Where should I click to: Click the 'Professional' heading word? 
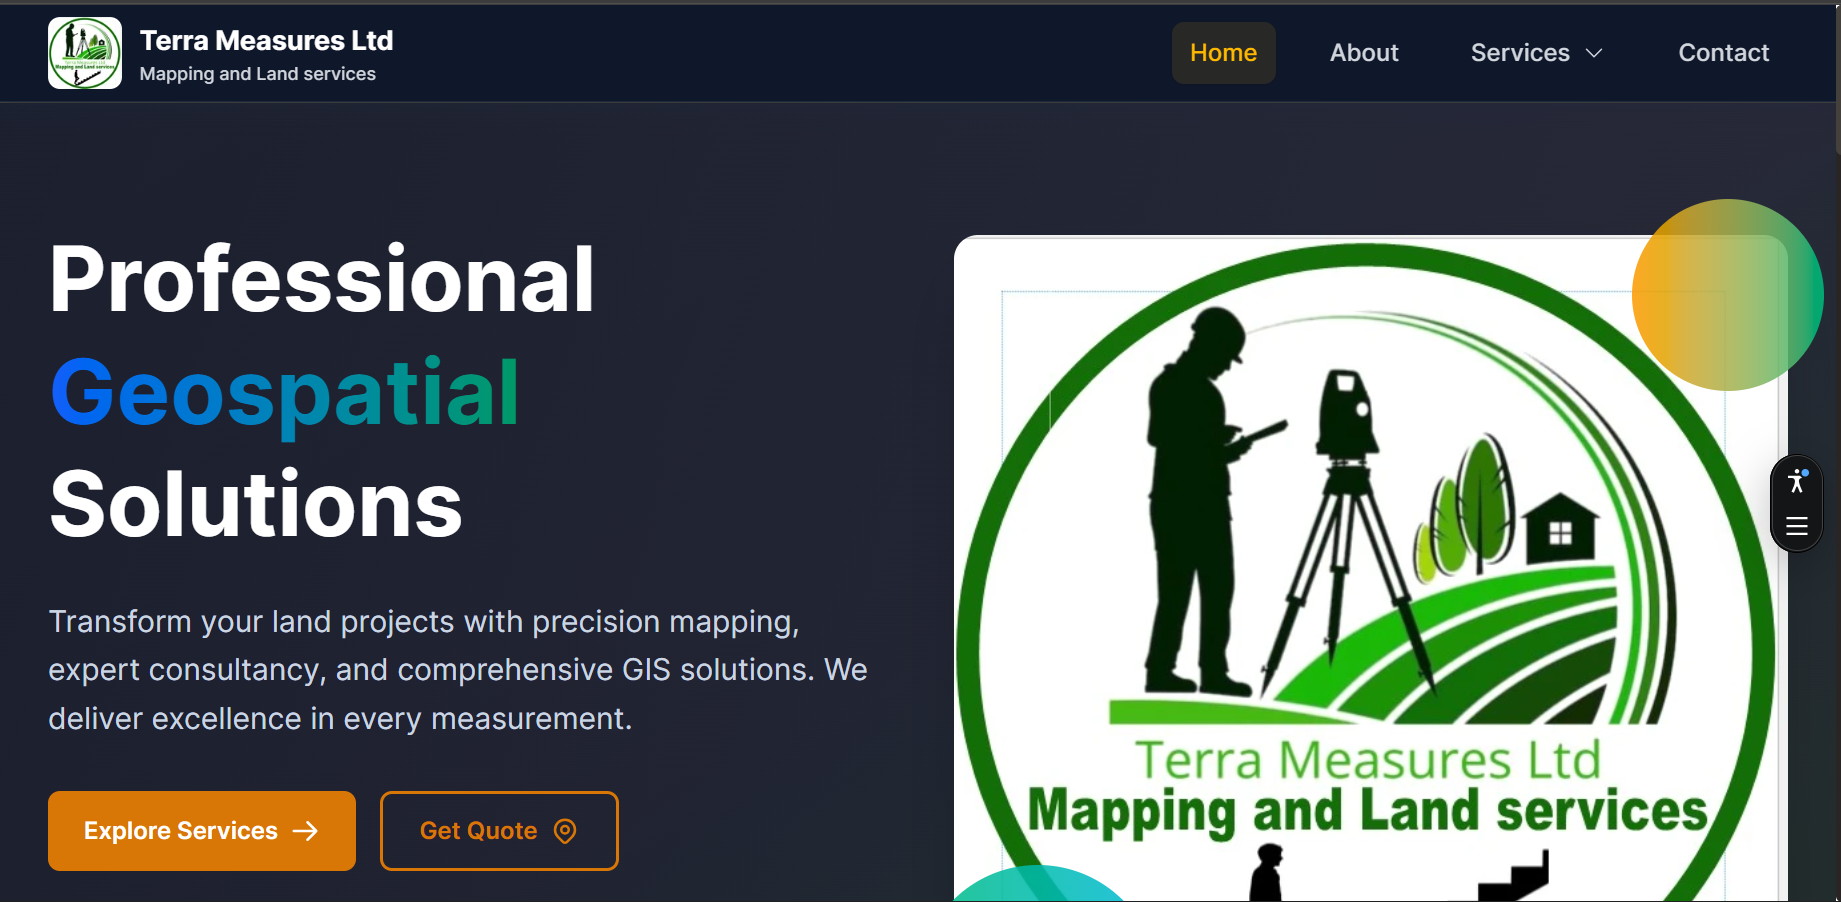322,279
